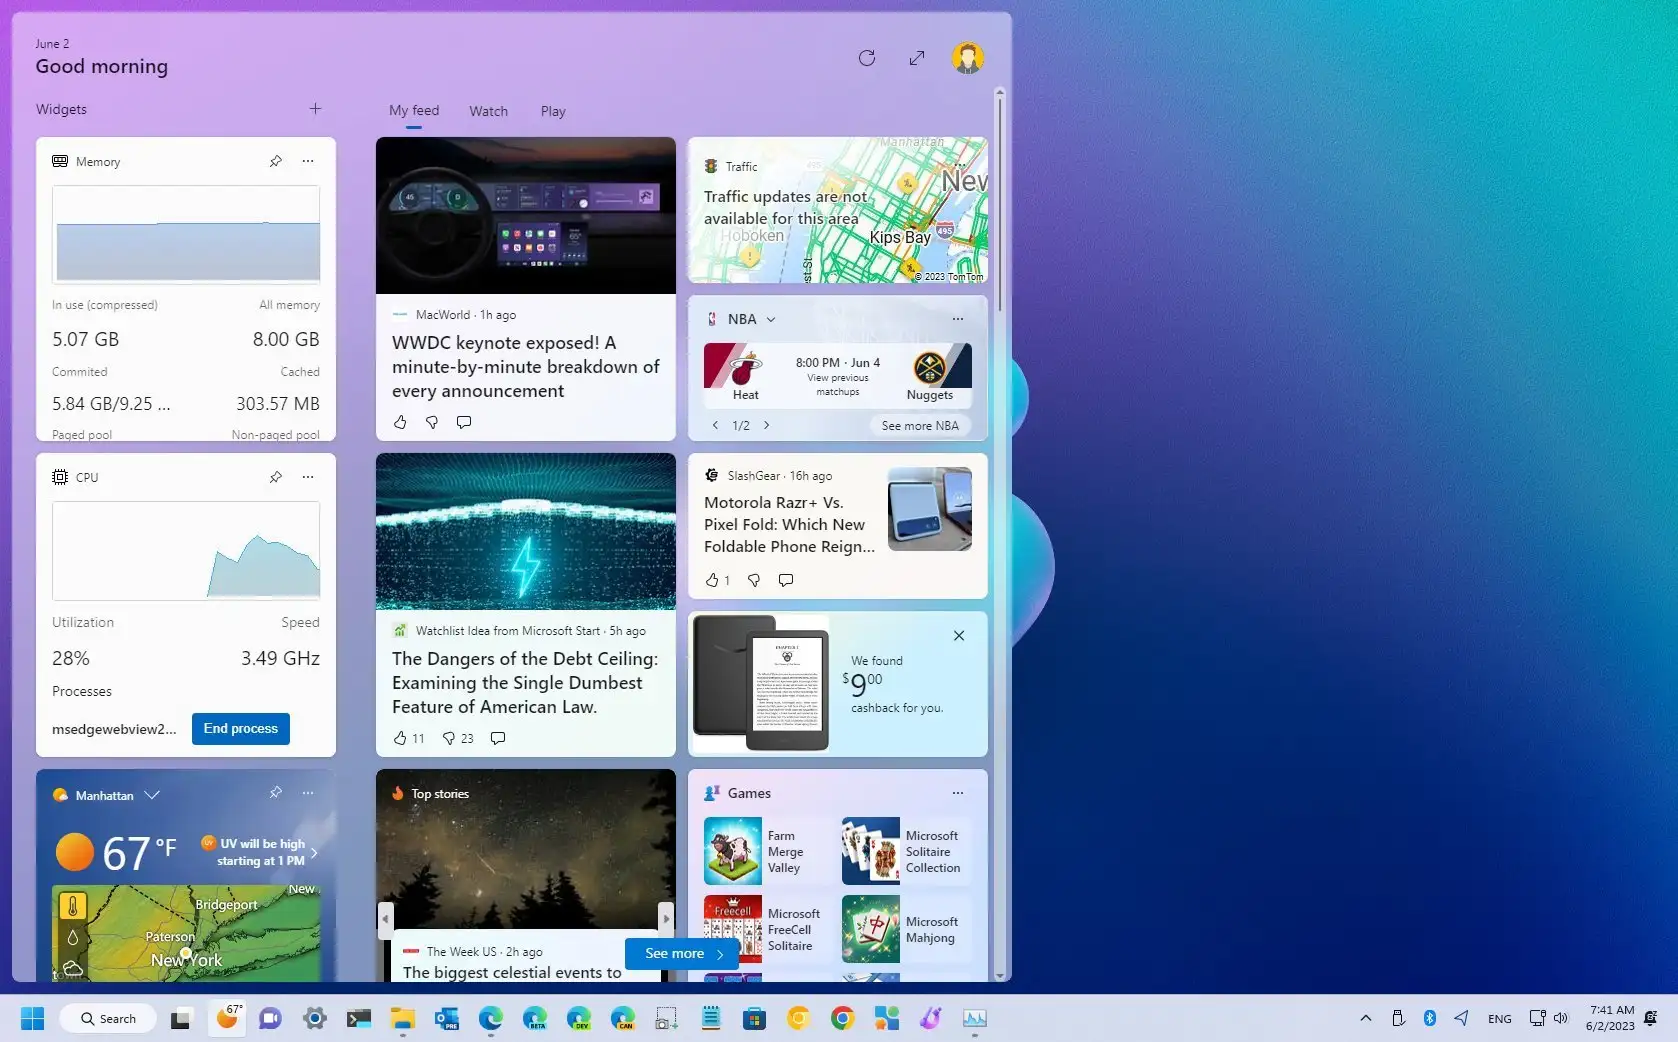Open the NBA widget dropdown
The width and height of the screenshot is (1678, 1042).
[771, 319]
